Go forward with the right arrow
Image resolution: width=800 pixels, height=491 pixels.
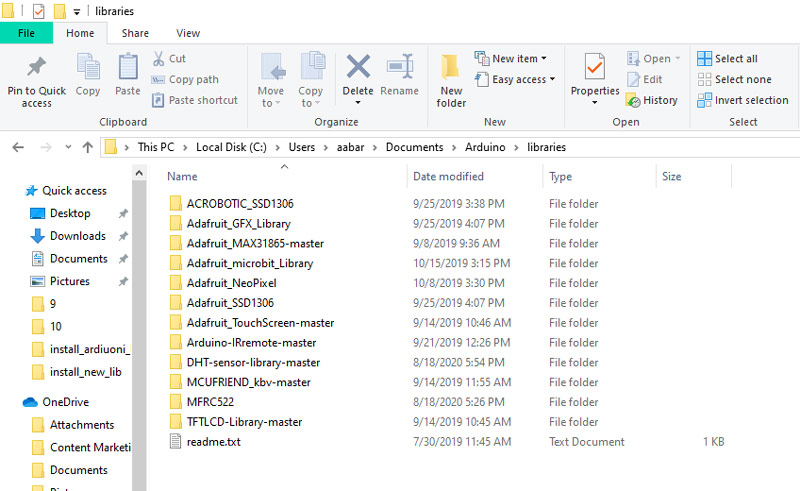point(46,148)
